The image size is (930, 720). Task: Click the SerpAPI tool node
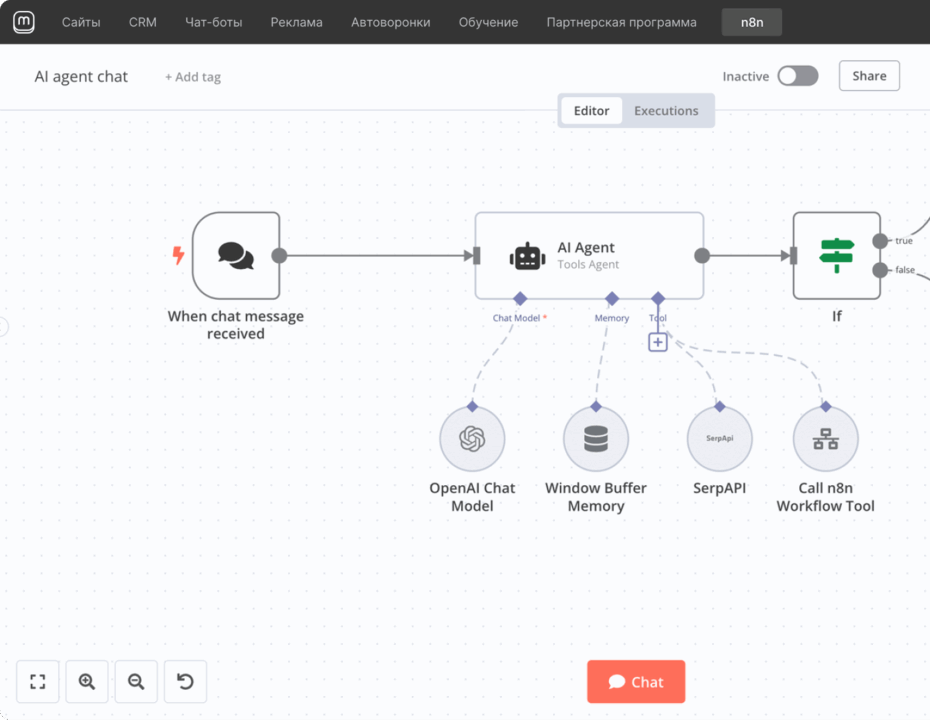(719, 439)
